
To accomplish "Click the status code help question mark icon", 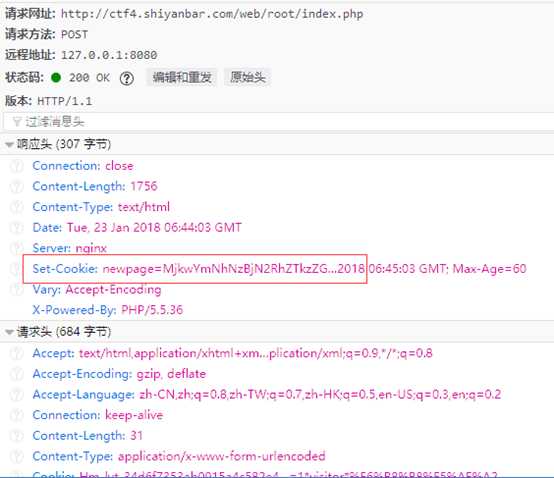I will tap(126, 78).
